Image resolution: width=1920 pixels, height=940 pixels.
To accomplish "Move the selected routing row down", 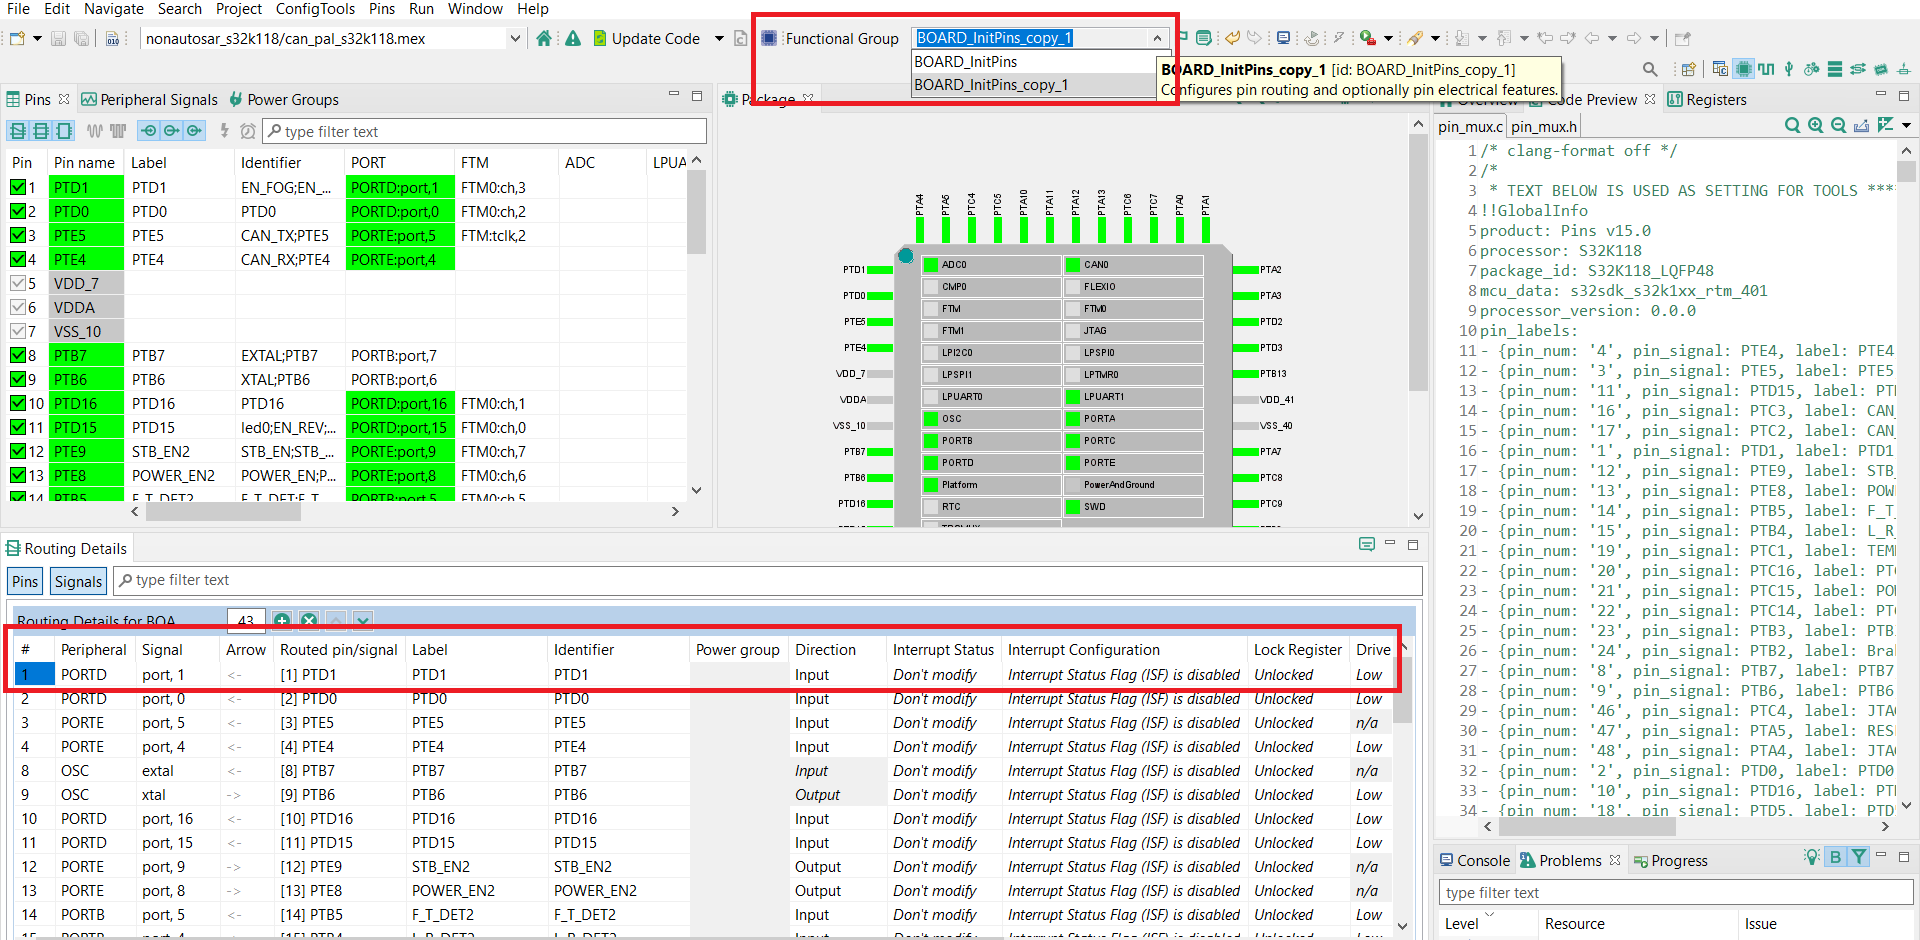I will (363, 621).
